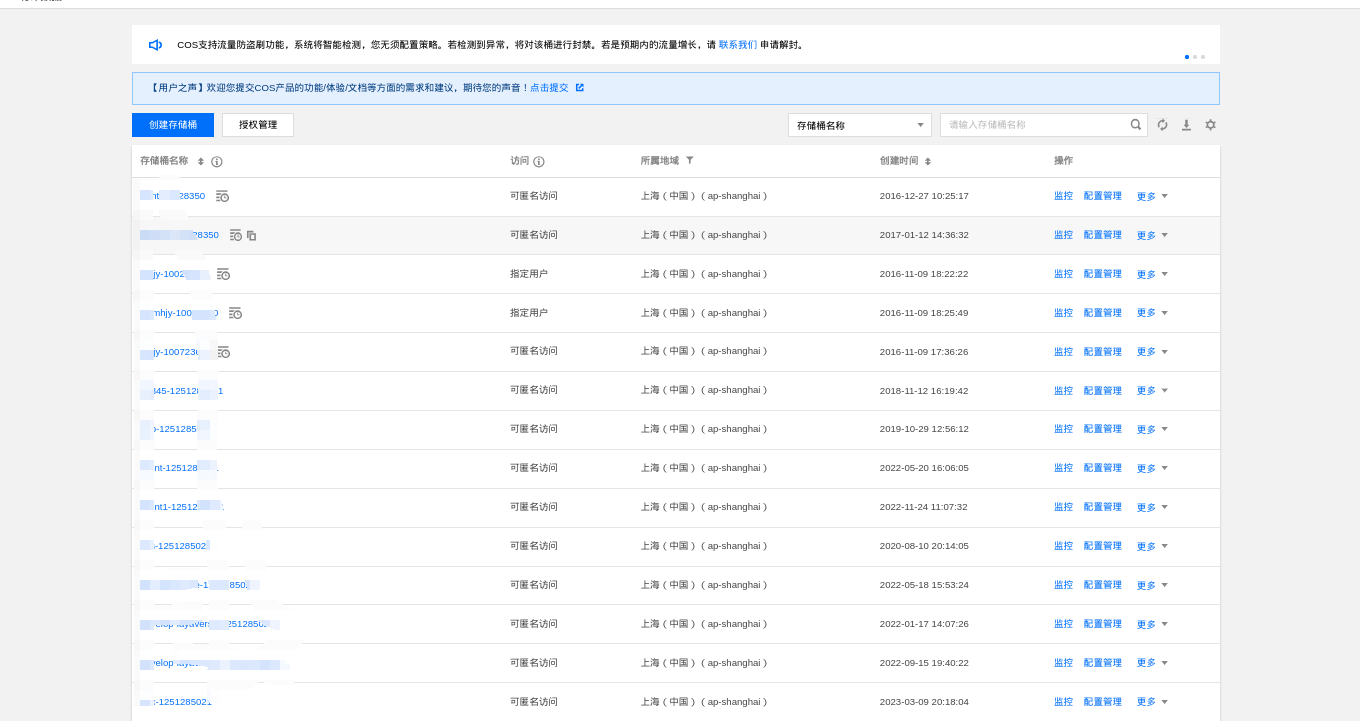Click the speaker announcement icon
Image resolution: width=1360 pixels, height=721 pixels.
tap(155, 45)
